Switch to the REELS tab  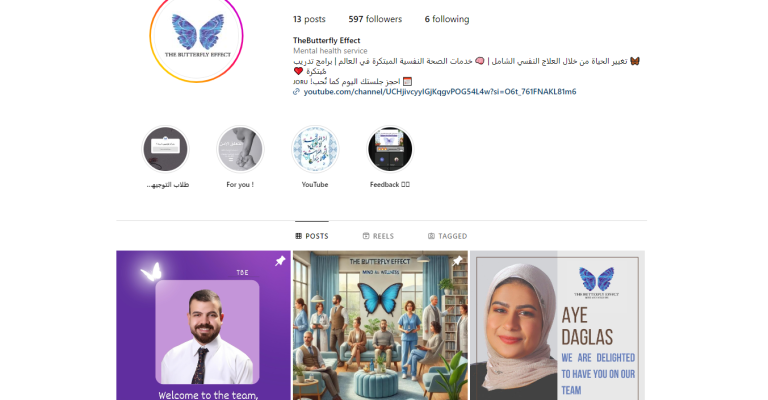(x=378, y=236)
